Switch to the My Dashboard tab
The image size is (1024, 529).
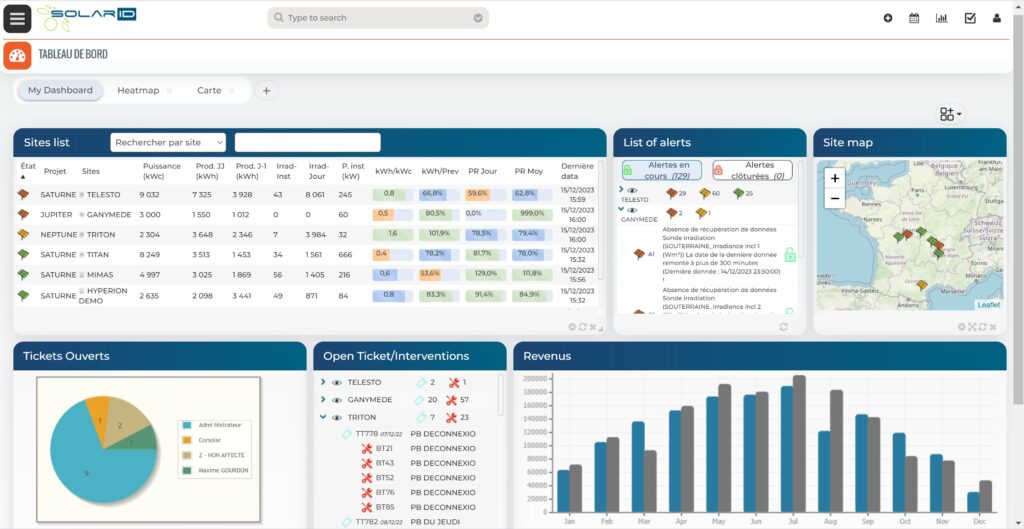[x=60, y=90]
